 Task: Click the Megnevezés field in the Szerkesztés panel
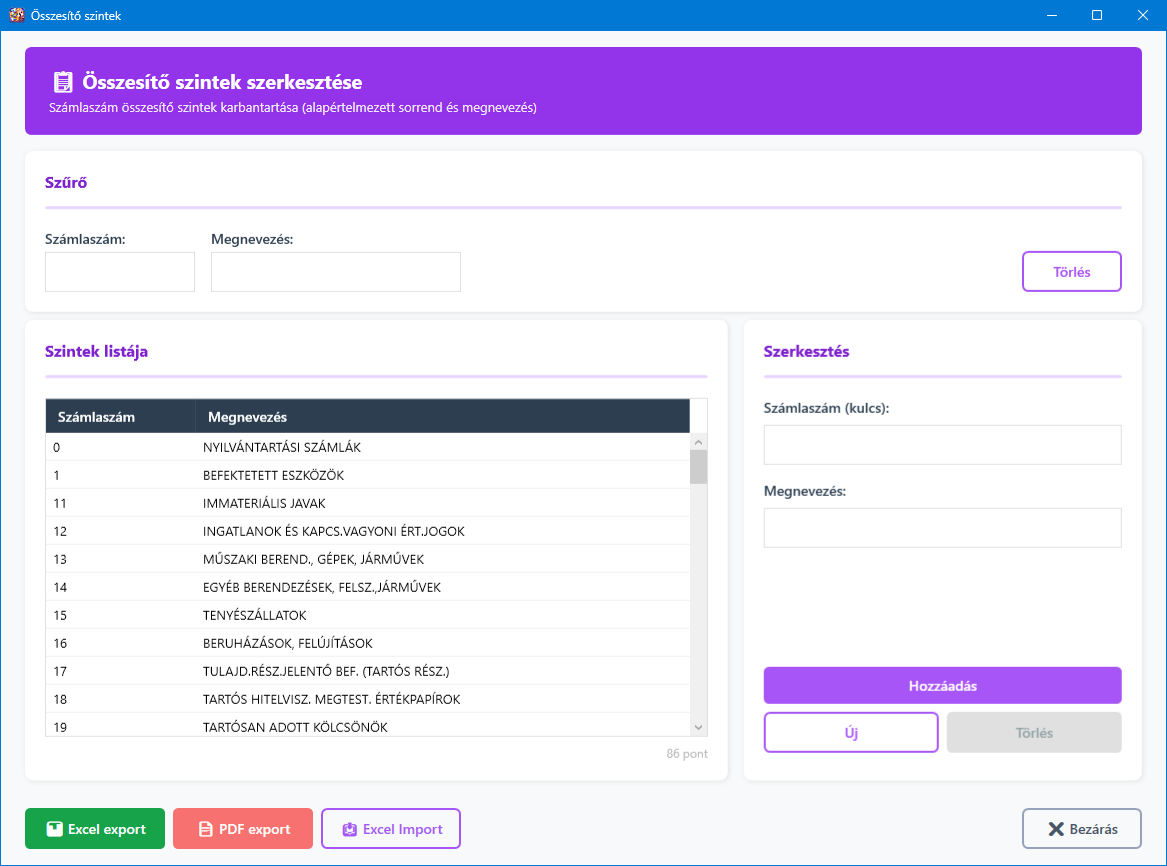point(942,528)
